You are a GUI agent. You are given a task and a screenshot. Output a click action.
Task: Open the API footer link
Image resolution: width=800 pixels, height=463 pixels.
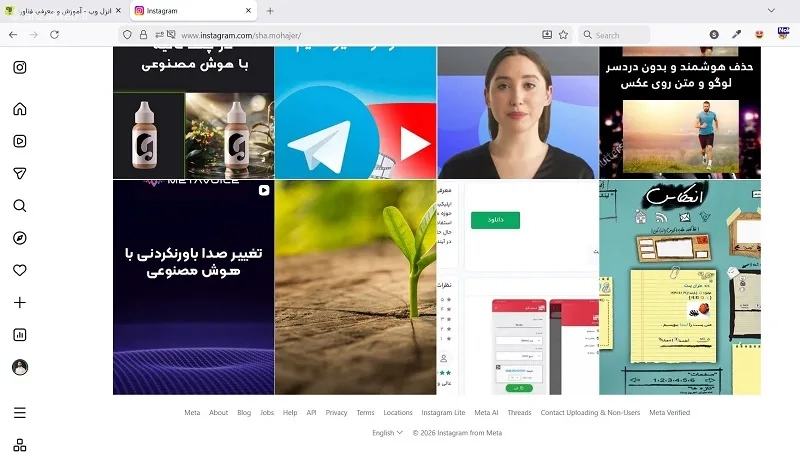[311, 412]
